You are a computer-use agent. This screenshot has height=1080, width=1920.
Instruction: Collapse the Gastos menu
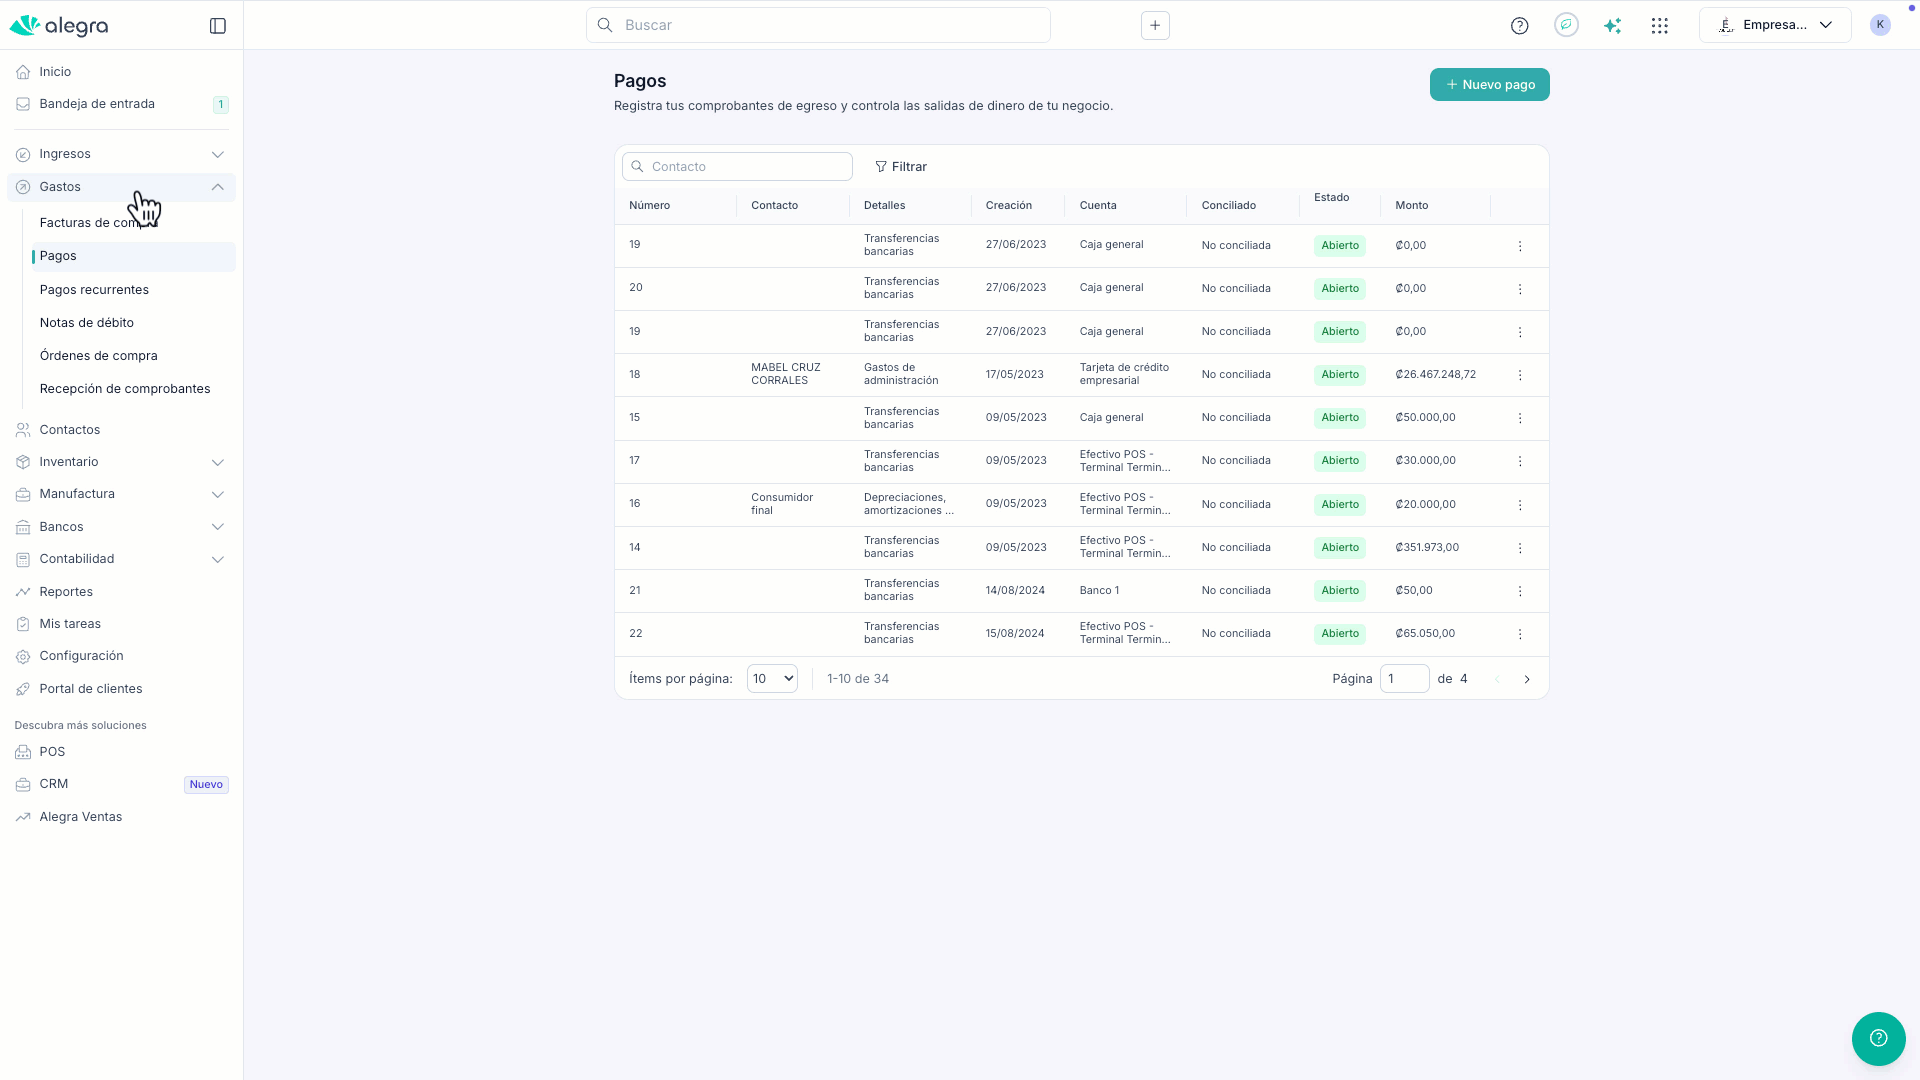[122, 187]
